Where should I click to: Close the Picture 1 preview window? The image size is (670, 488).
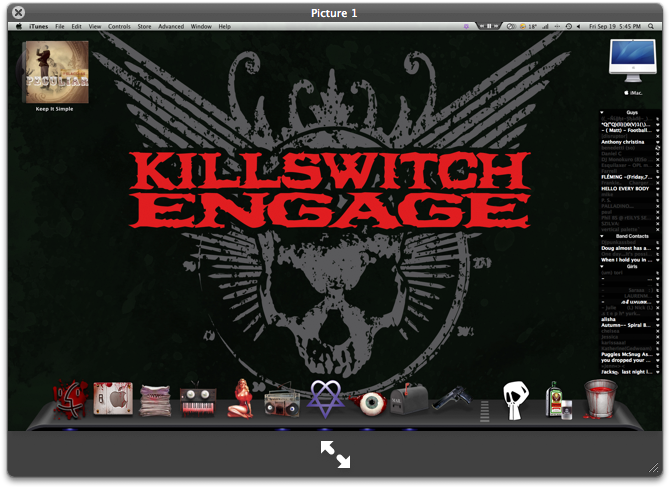(18, 12)
